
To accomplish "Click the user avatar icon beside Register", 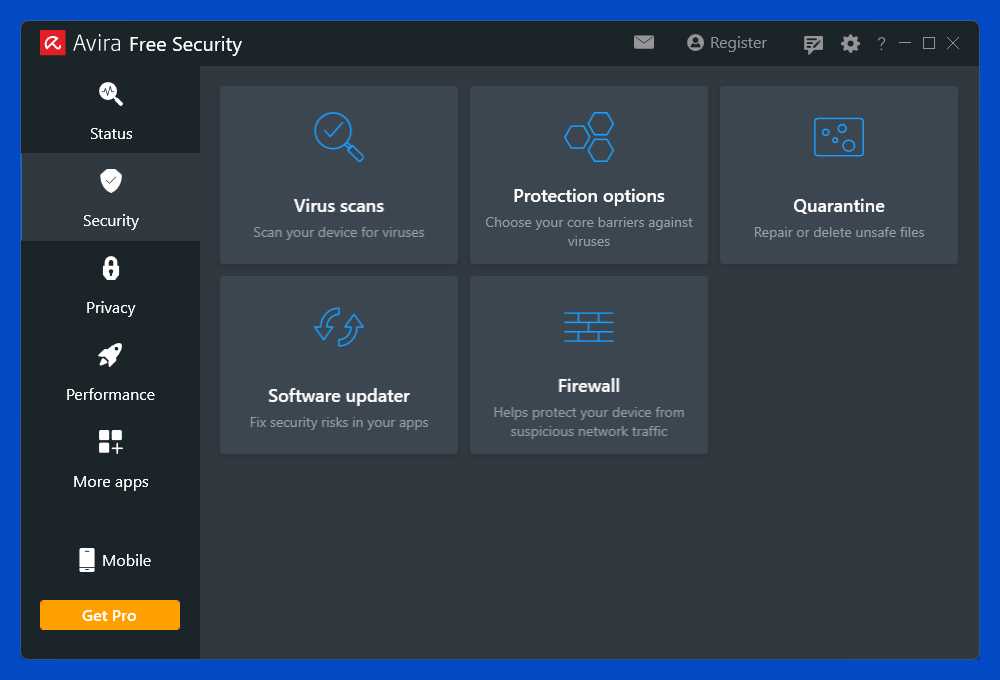I will coord(695,42).
